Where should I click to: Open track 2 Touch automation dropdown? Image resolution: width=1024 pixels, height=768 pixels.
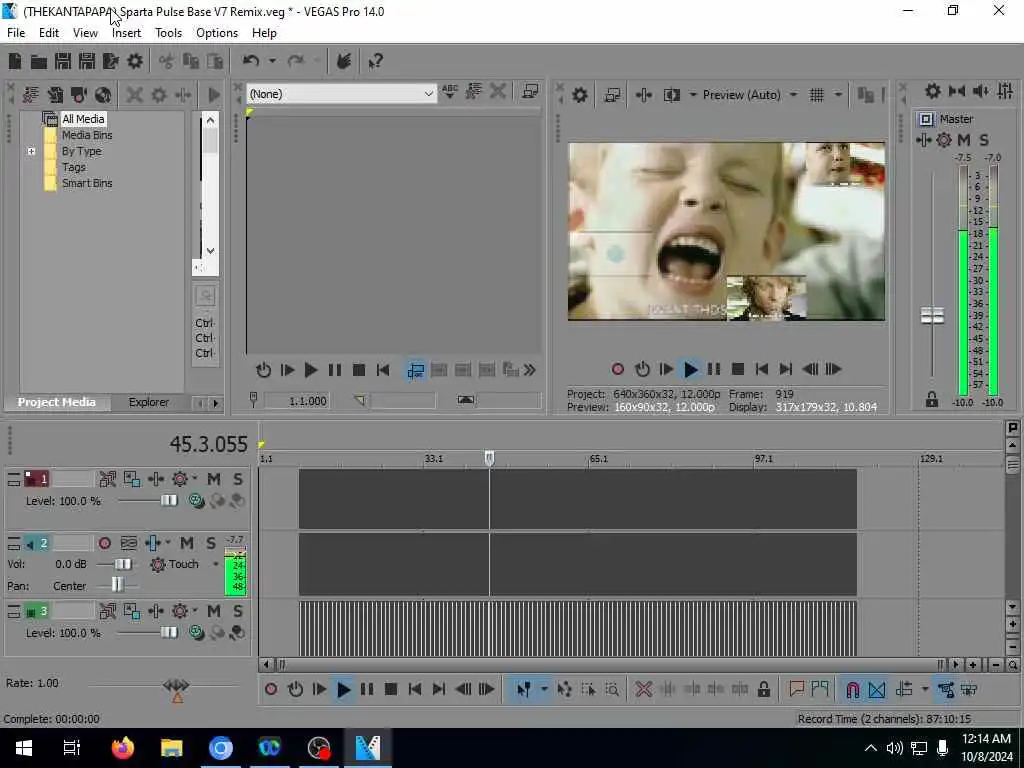click(x=216, y=564)
